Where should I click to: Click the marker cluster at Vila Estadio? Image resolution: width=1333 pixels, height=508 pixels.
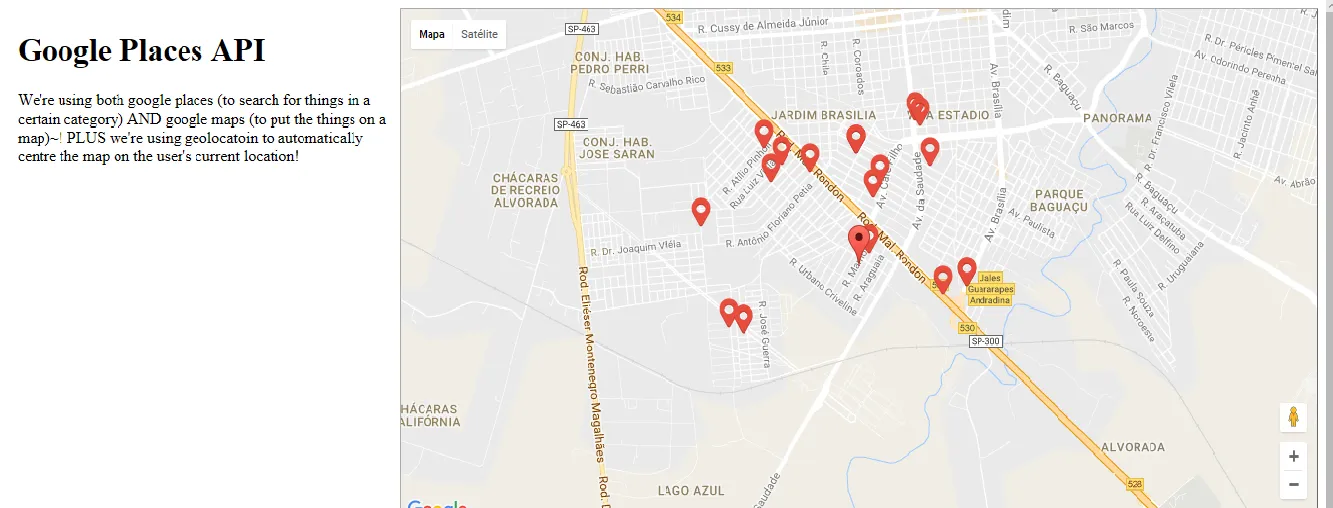point(917,107)
